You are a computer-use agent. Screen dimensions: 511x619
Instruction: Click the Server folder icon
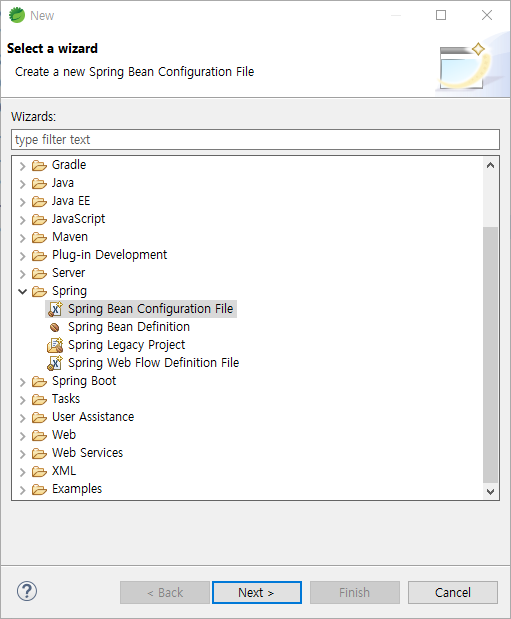[39, 273]
